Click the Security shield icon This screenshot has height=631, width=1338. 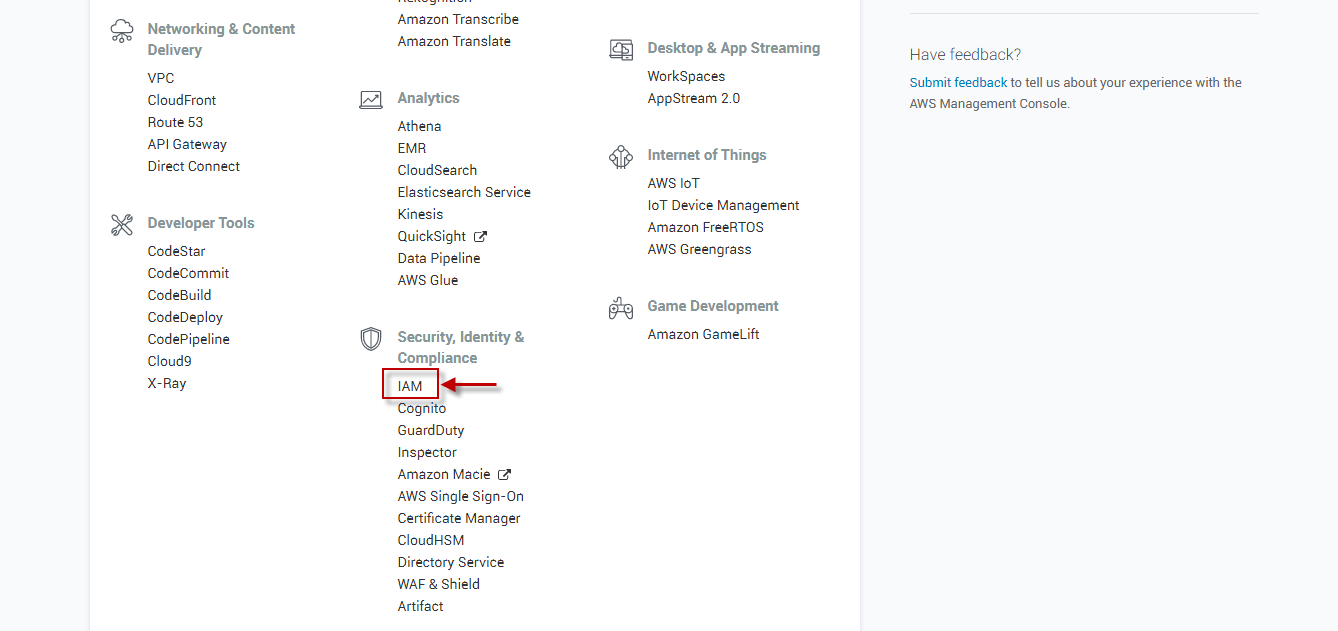click(371, 339)
